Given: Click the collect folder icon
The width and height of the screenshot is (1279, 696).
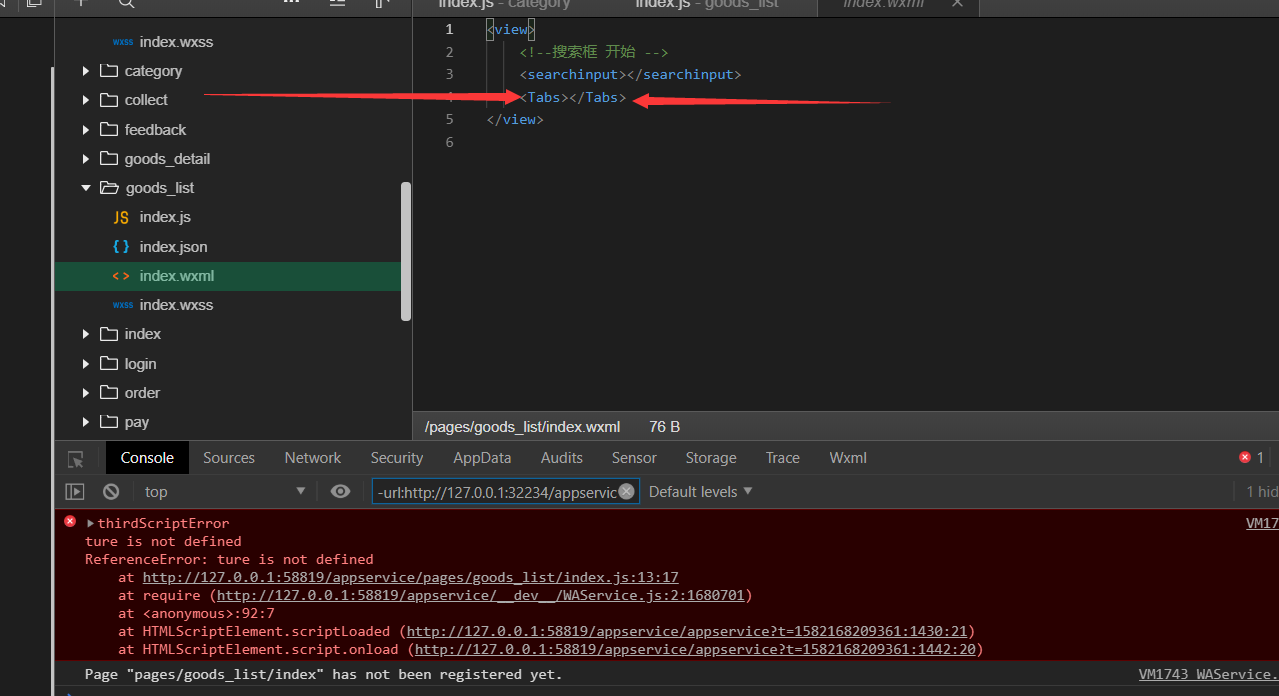Looking at the screenshot, I should 109,100.
